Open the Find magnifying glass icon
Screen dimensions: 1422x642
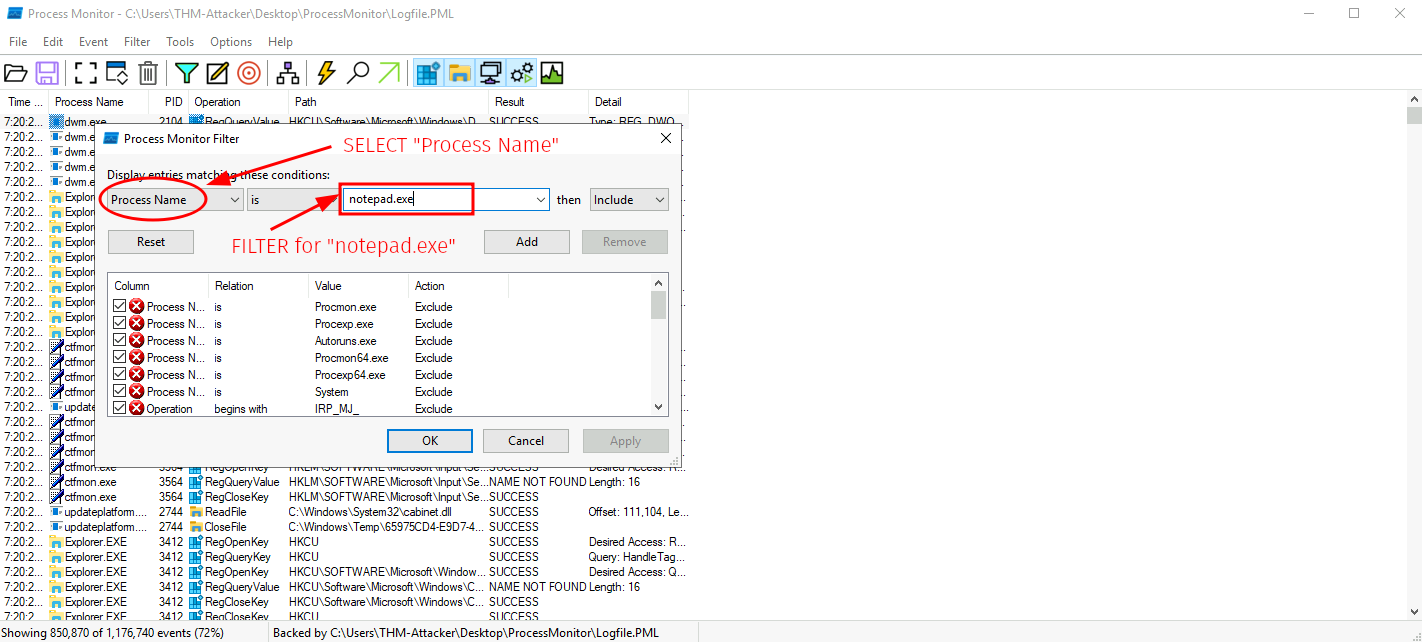pos(357,73)
